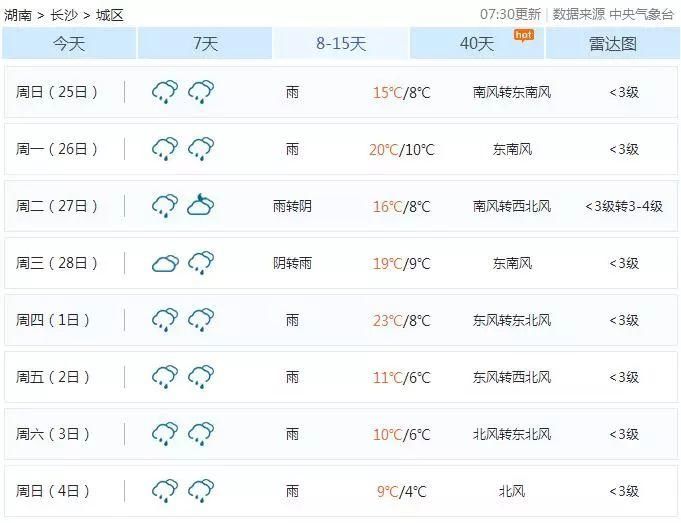
Task: Open the 40天 forecast tab
Action: (x=477, y=44)
